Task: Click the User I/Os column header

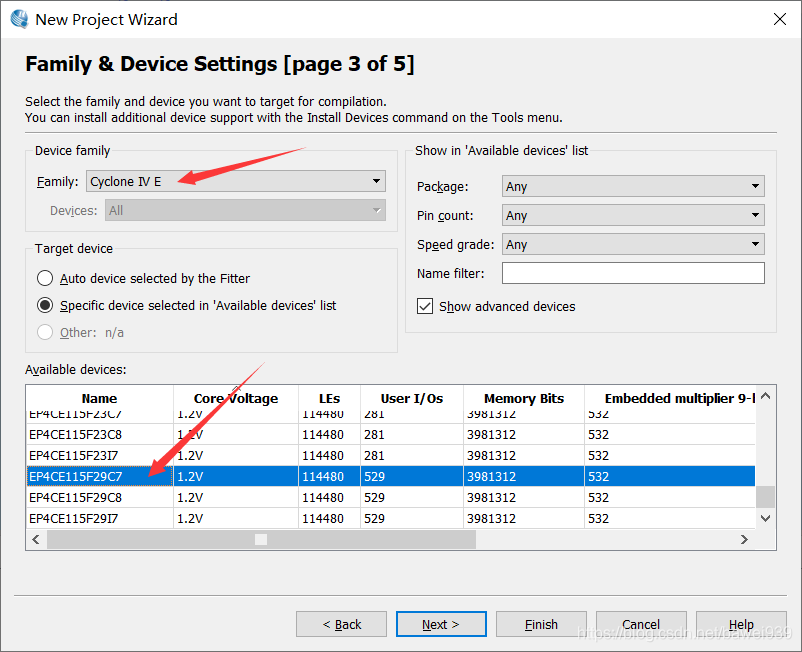Action: pos(412,398)
